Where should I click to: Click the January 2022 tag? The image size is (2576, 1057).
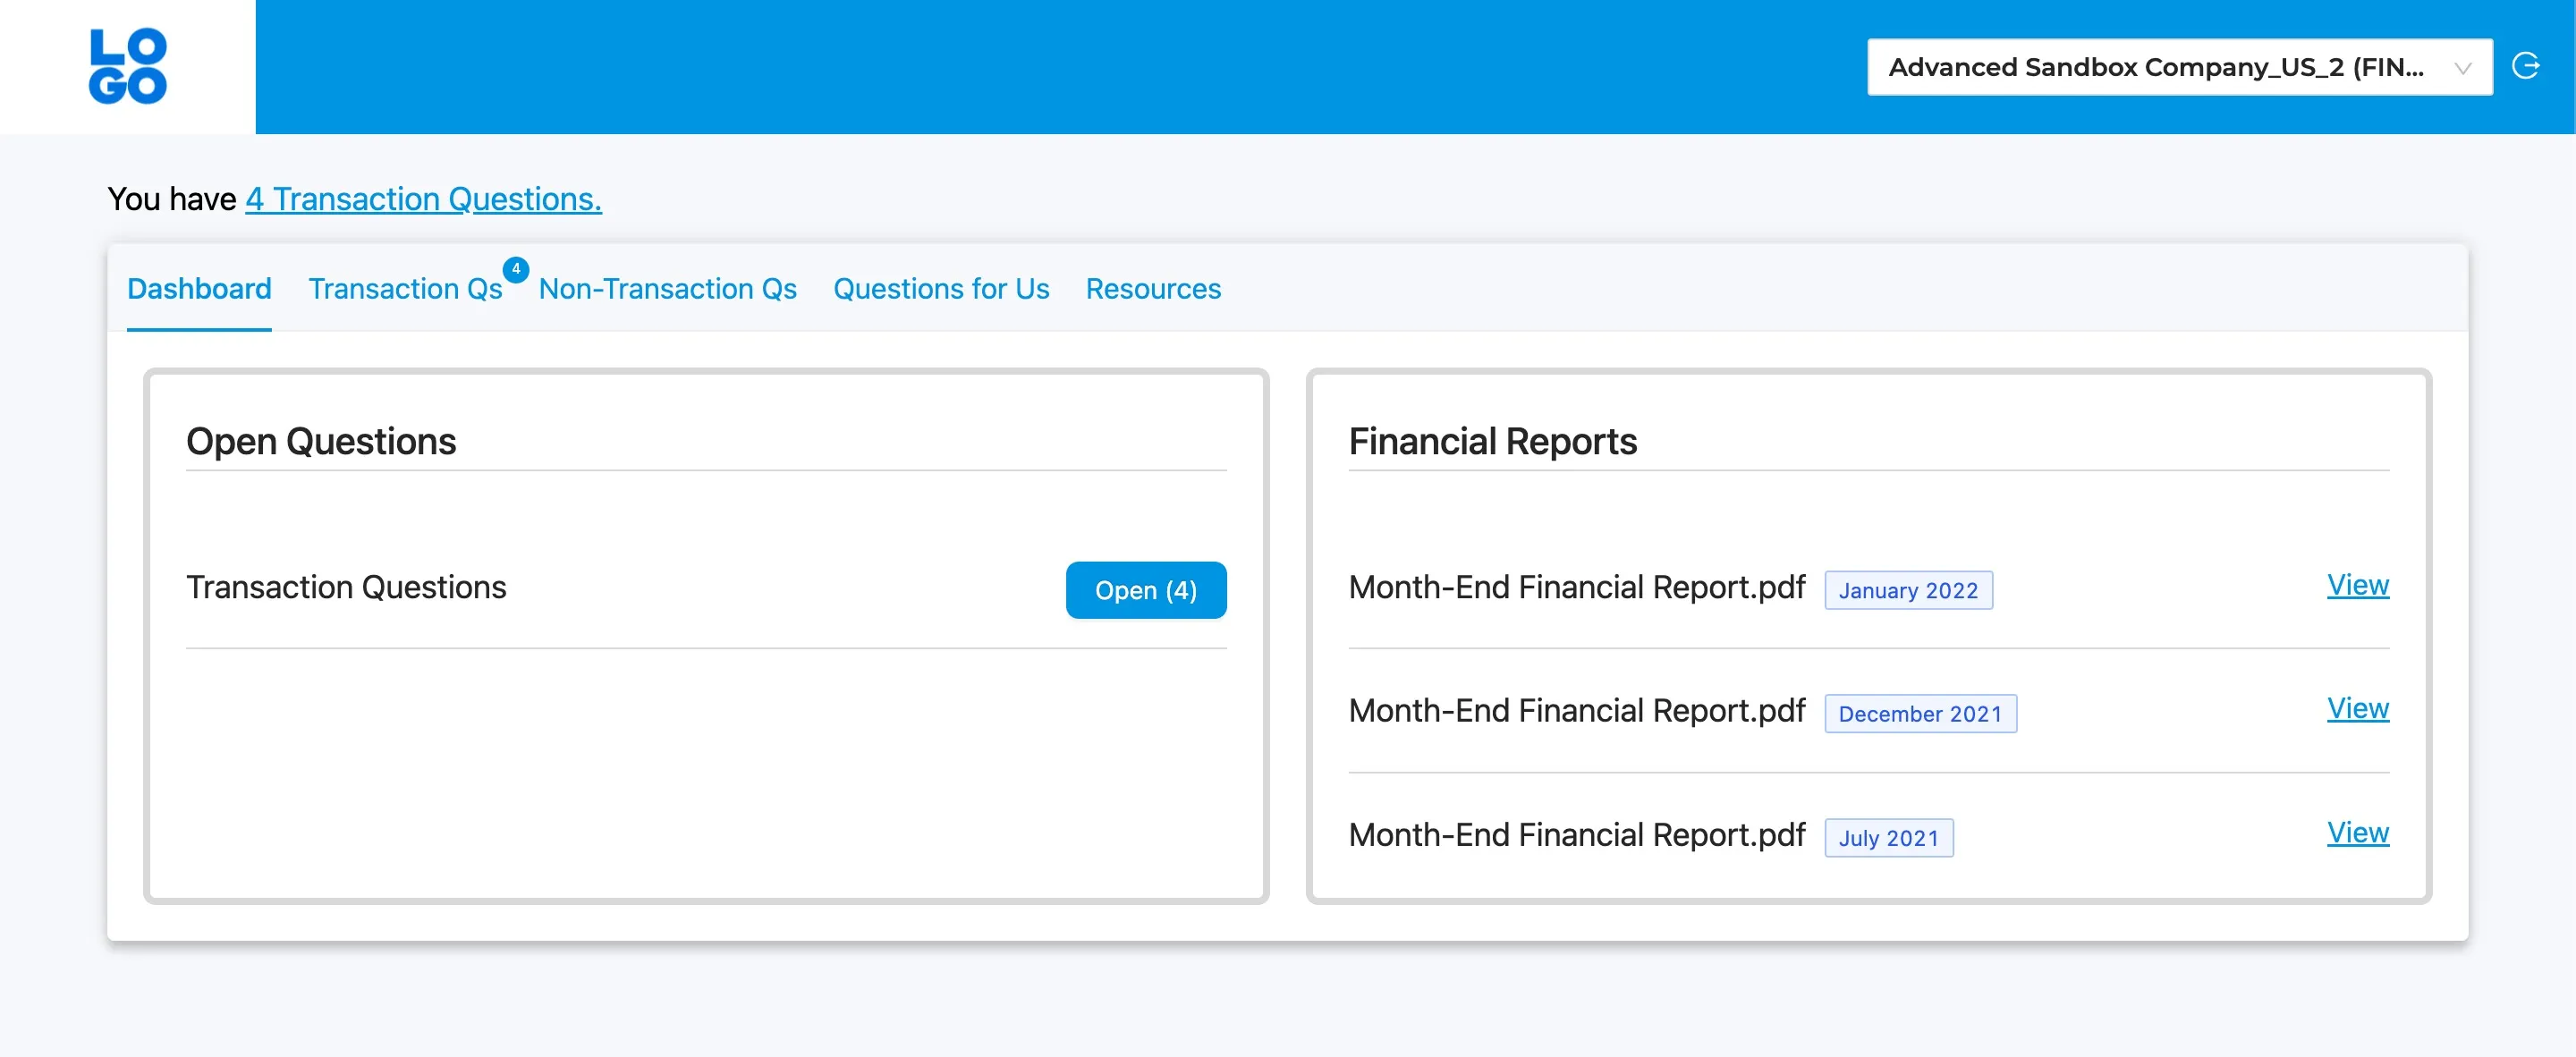pyautogui.click(x=1908, y=590)
